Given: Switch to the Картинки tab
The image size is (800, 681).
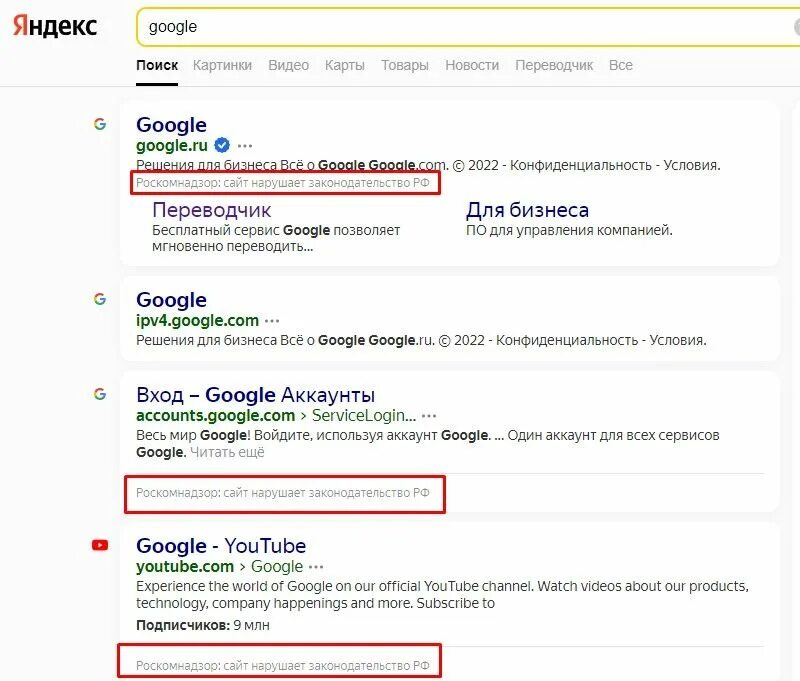Looking at the screenshot, I should 222,65.
